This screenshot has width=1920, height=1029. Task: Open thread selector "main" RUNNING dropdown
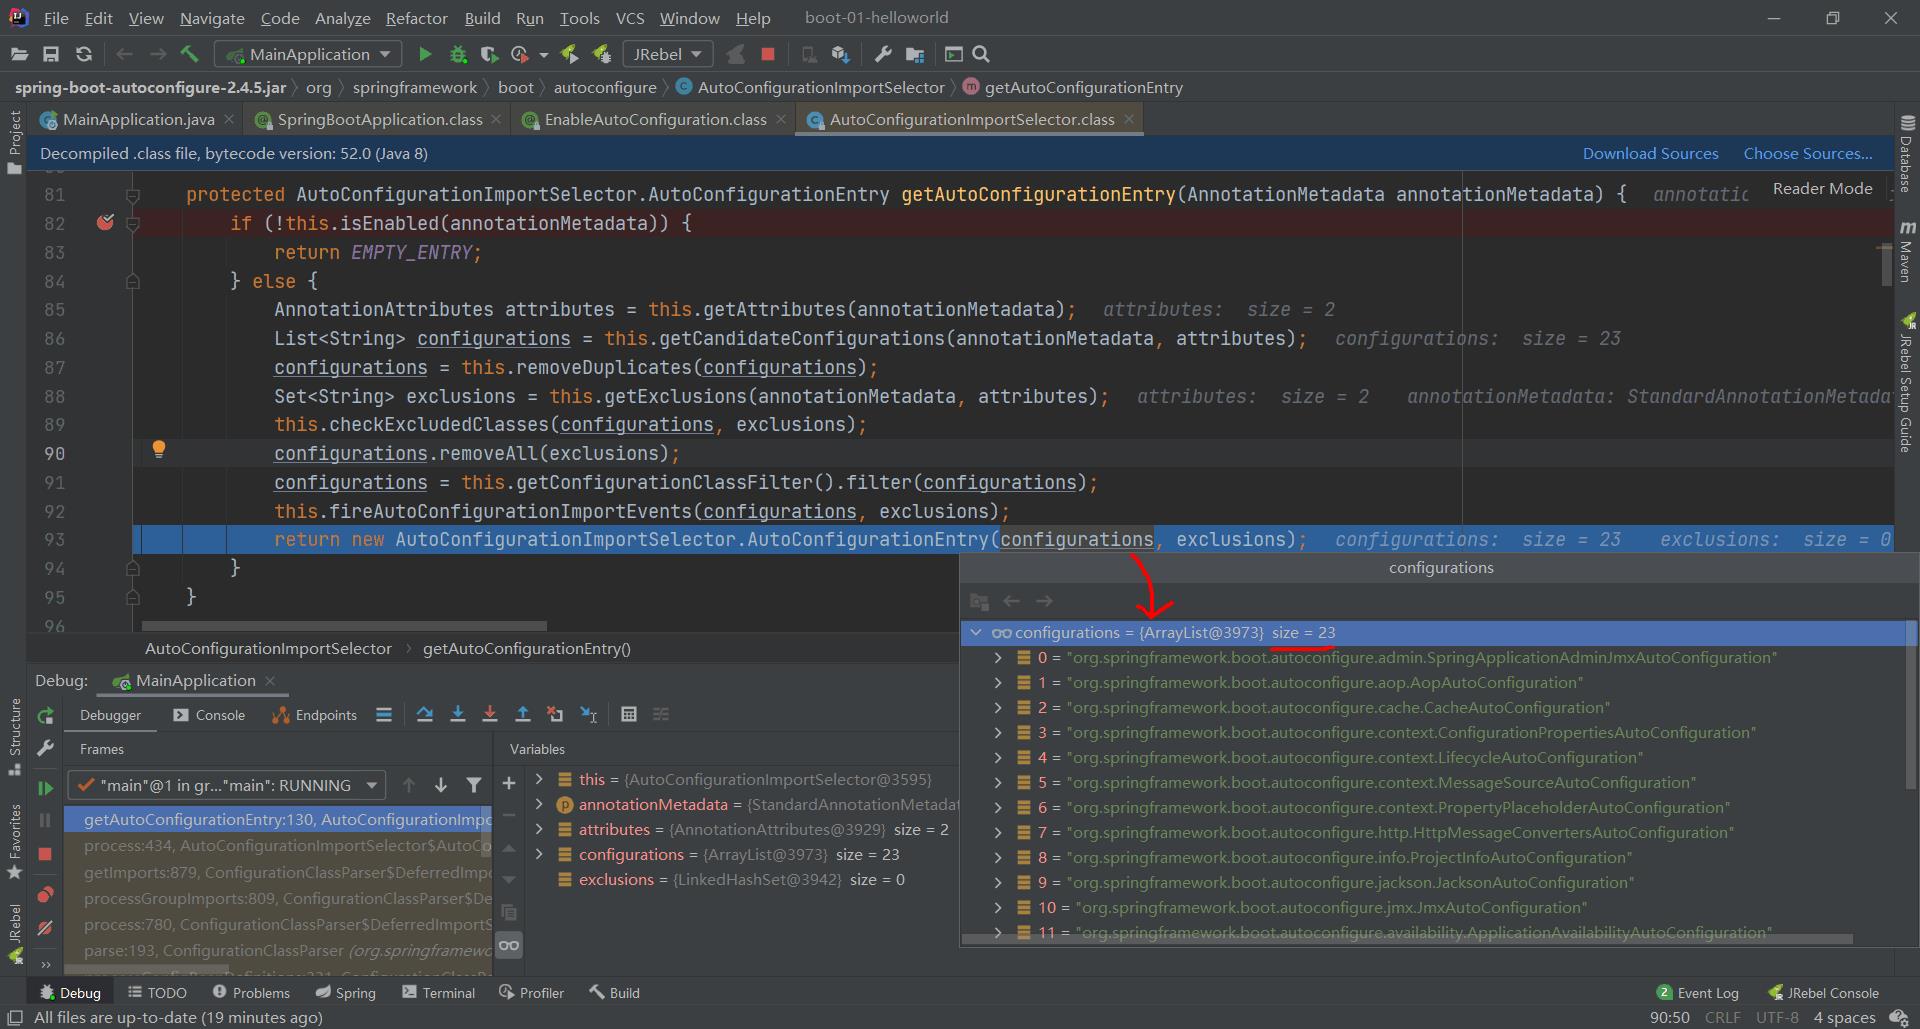click(x=226, y=785)
